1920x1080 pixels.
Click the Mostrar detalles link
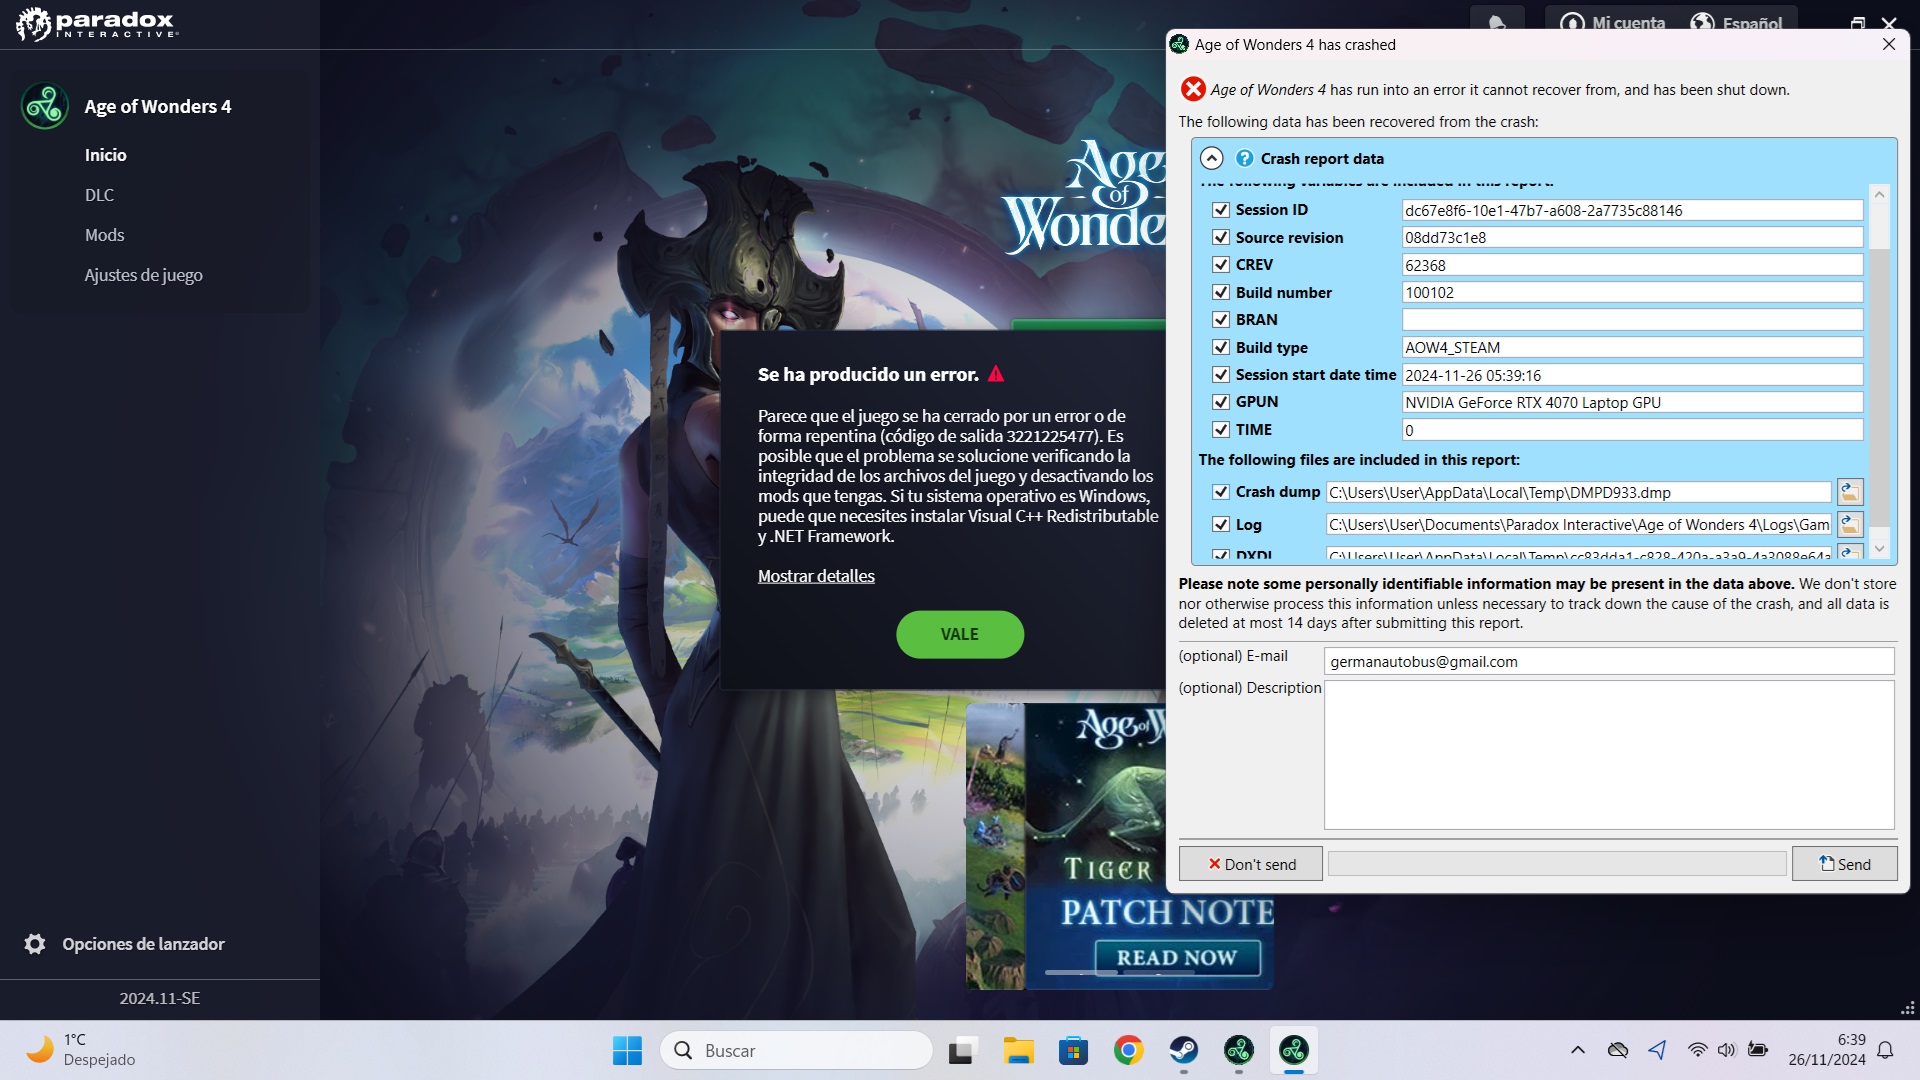point(815,575)
